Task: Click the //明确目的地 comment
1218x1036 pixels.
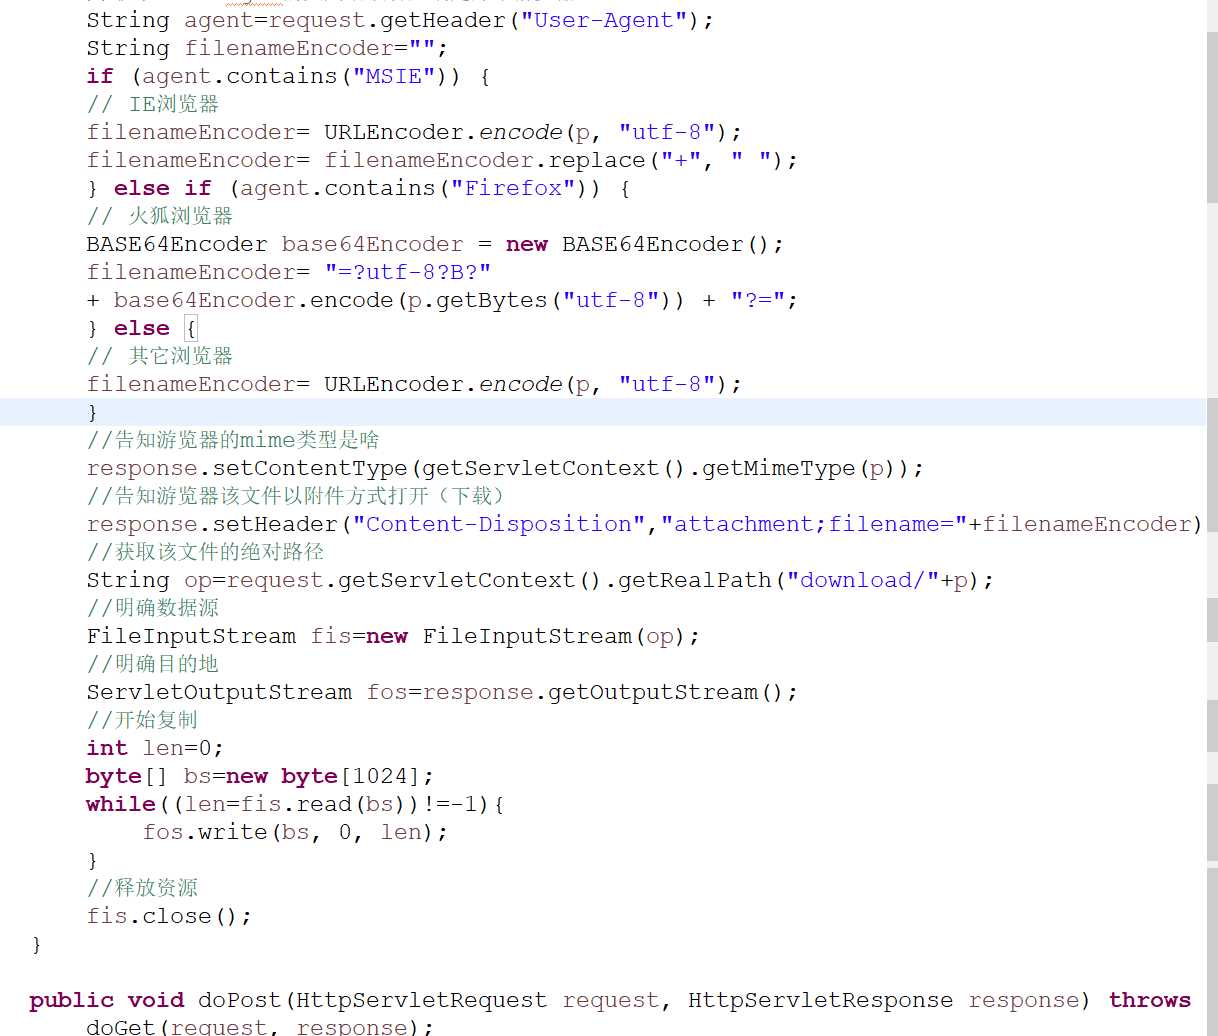Action: pos(152,664)
